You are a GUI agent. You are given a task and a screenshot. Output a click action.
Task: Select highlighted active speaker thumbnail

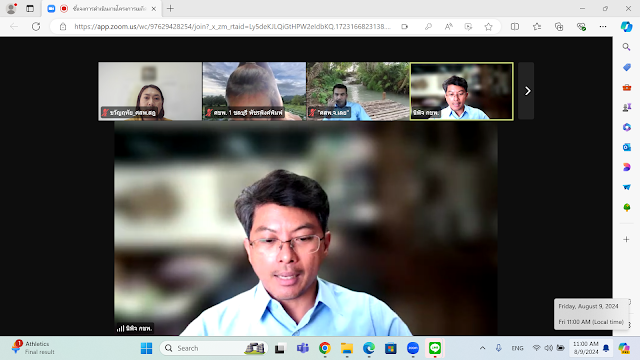[x=462, y=91]
